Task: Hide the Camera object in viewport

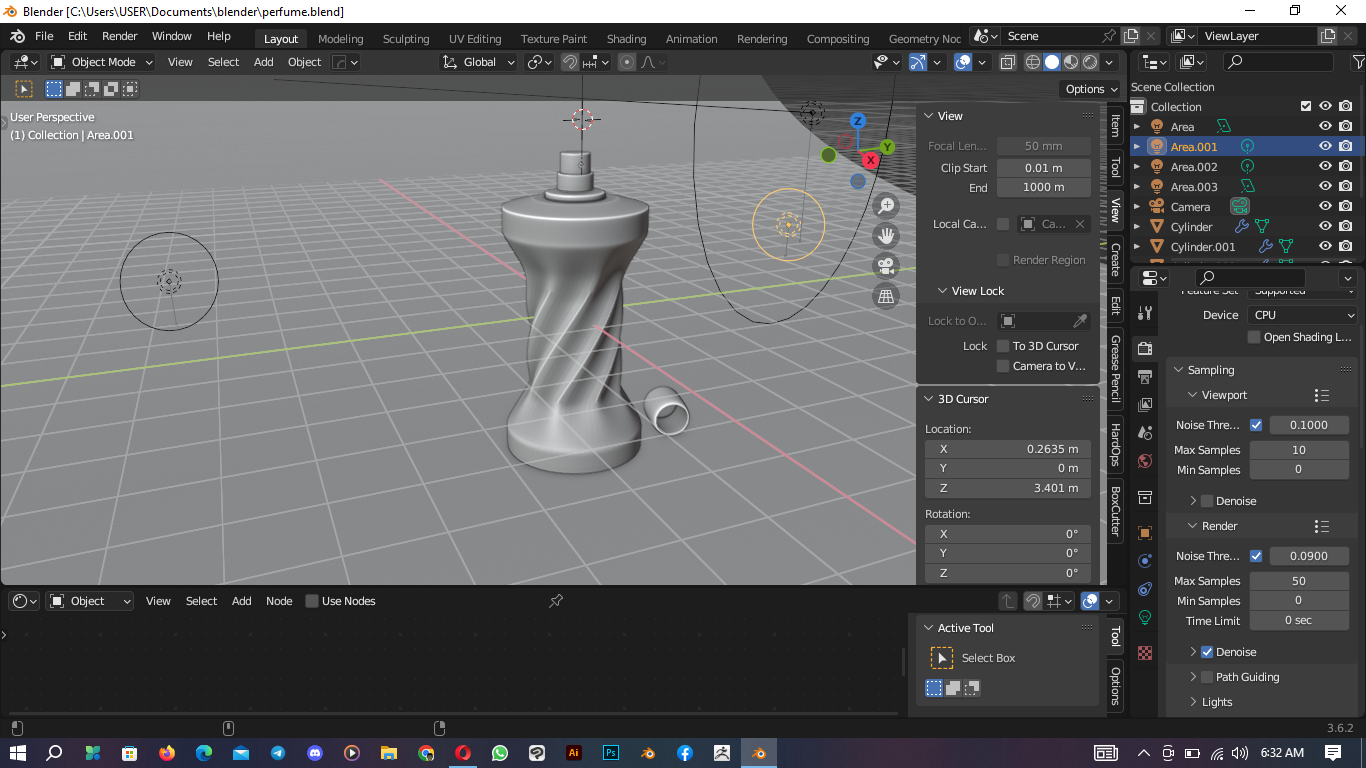Action: pos(1325,207)
